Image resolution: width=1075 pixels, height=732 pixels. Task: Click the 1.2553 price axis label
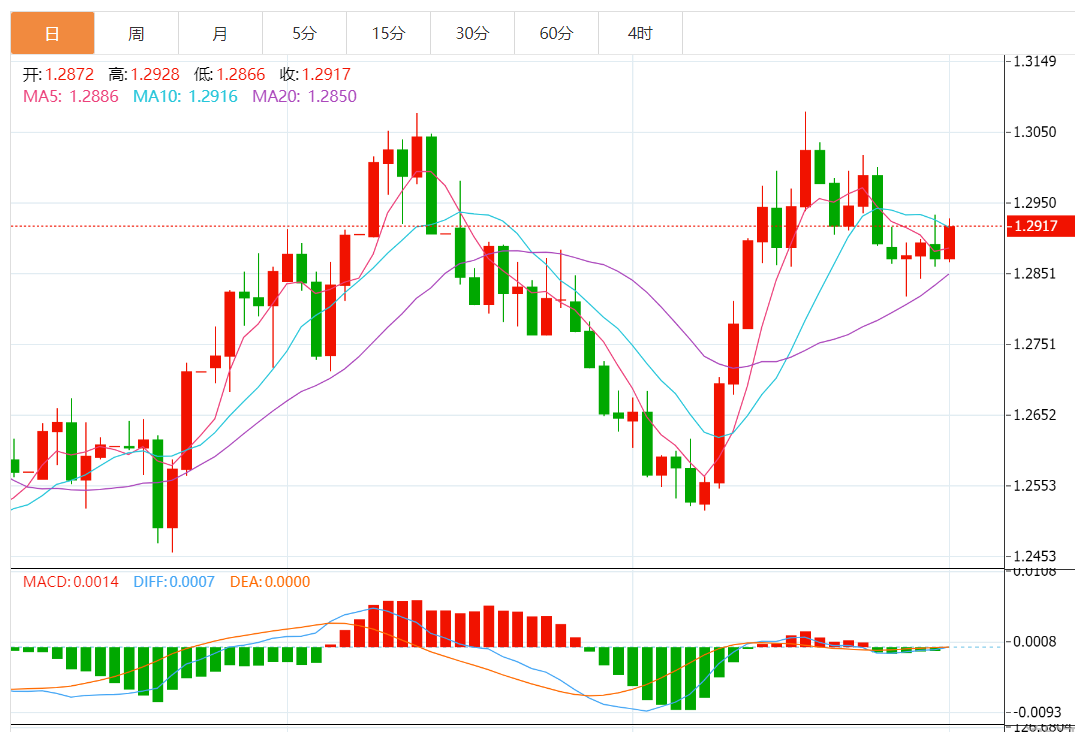[x=1035, y=486]
